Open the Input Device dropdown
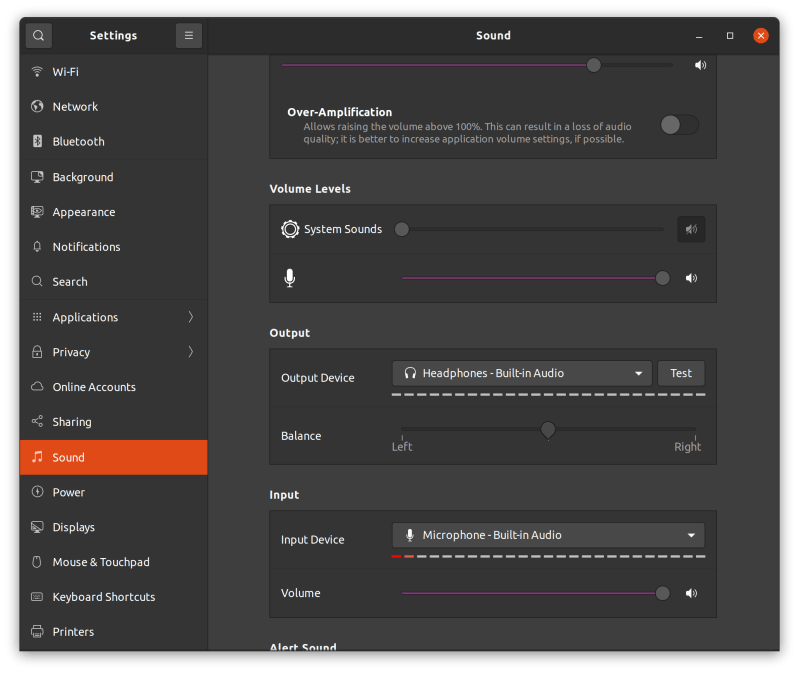Image resolution: width=799 pixels, height=673 pixels. (548, 535)
